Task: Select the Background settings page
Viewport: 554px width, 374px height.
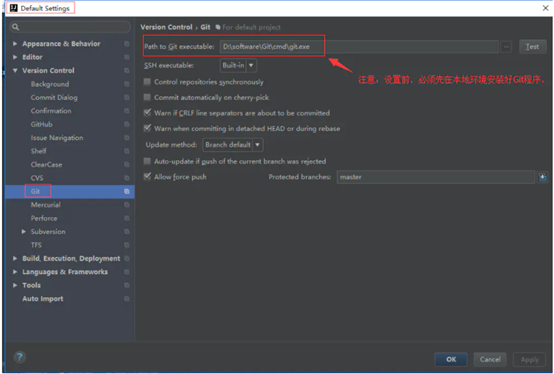Action: point(50,84)
